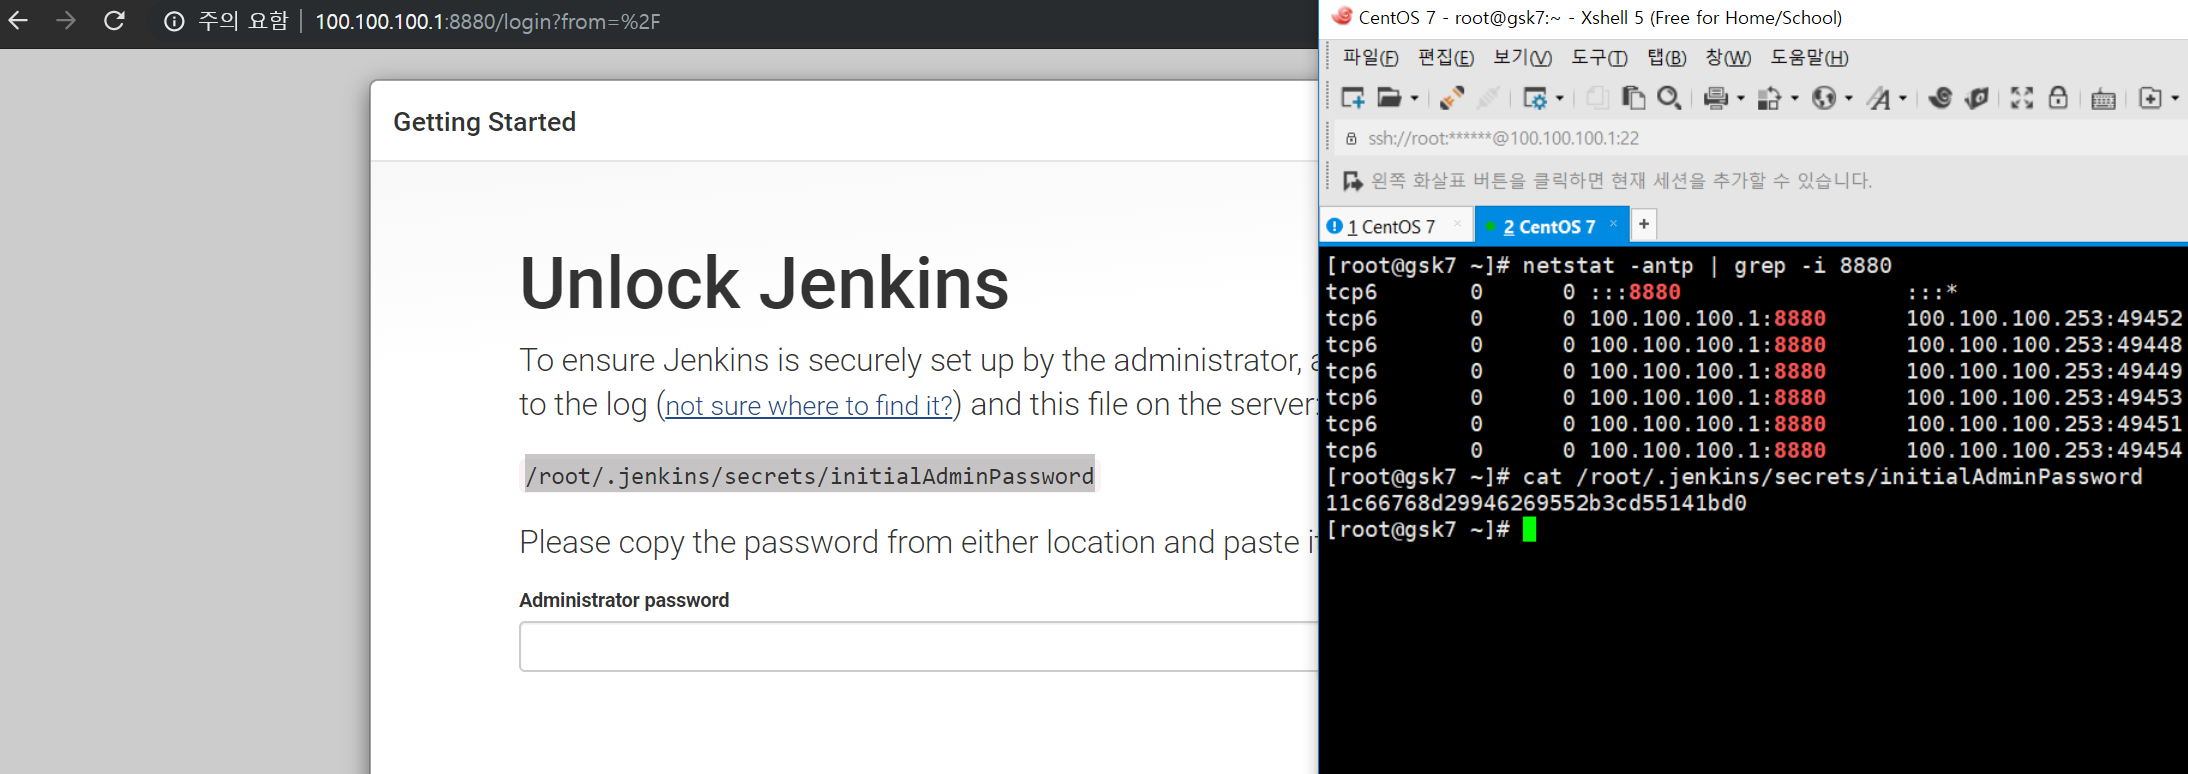The height and width of the screenshot is (774, 2188).
Task: Click the Administrator password input field
Action: pos(918,646)
